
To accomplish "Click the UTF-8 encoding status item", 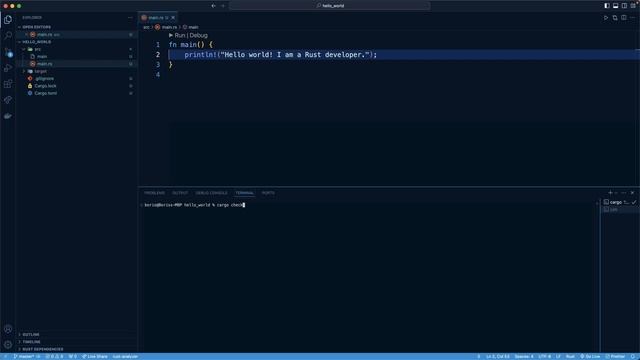I will click(x=544, y=356).
